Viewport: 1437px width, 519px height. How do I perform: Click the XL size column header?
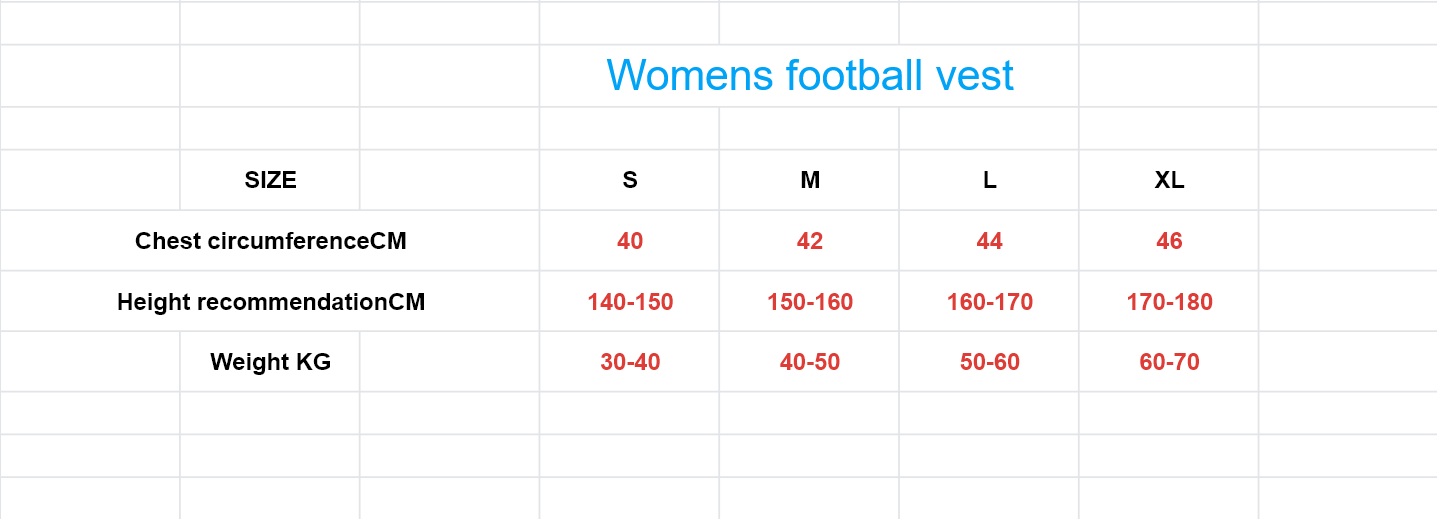point(1169,181)
